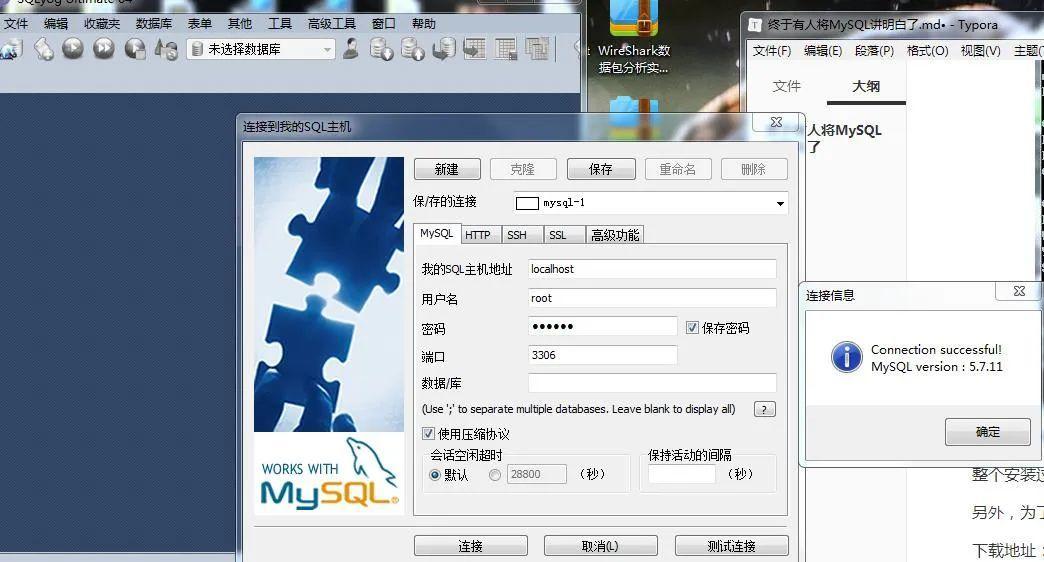
Task: Click the 新建 button
Action: coord(447,169)
